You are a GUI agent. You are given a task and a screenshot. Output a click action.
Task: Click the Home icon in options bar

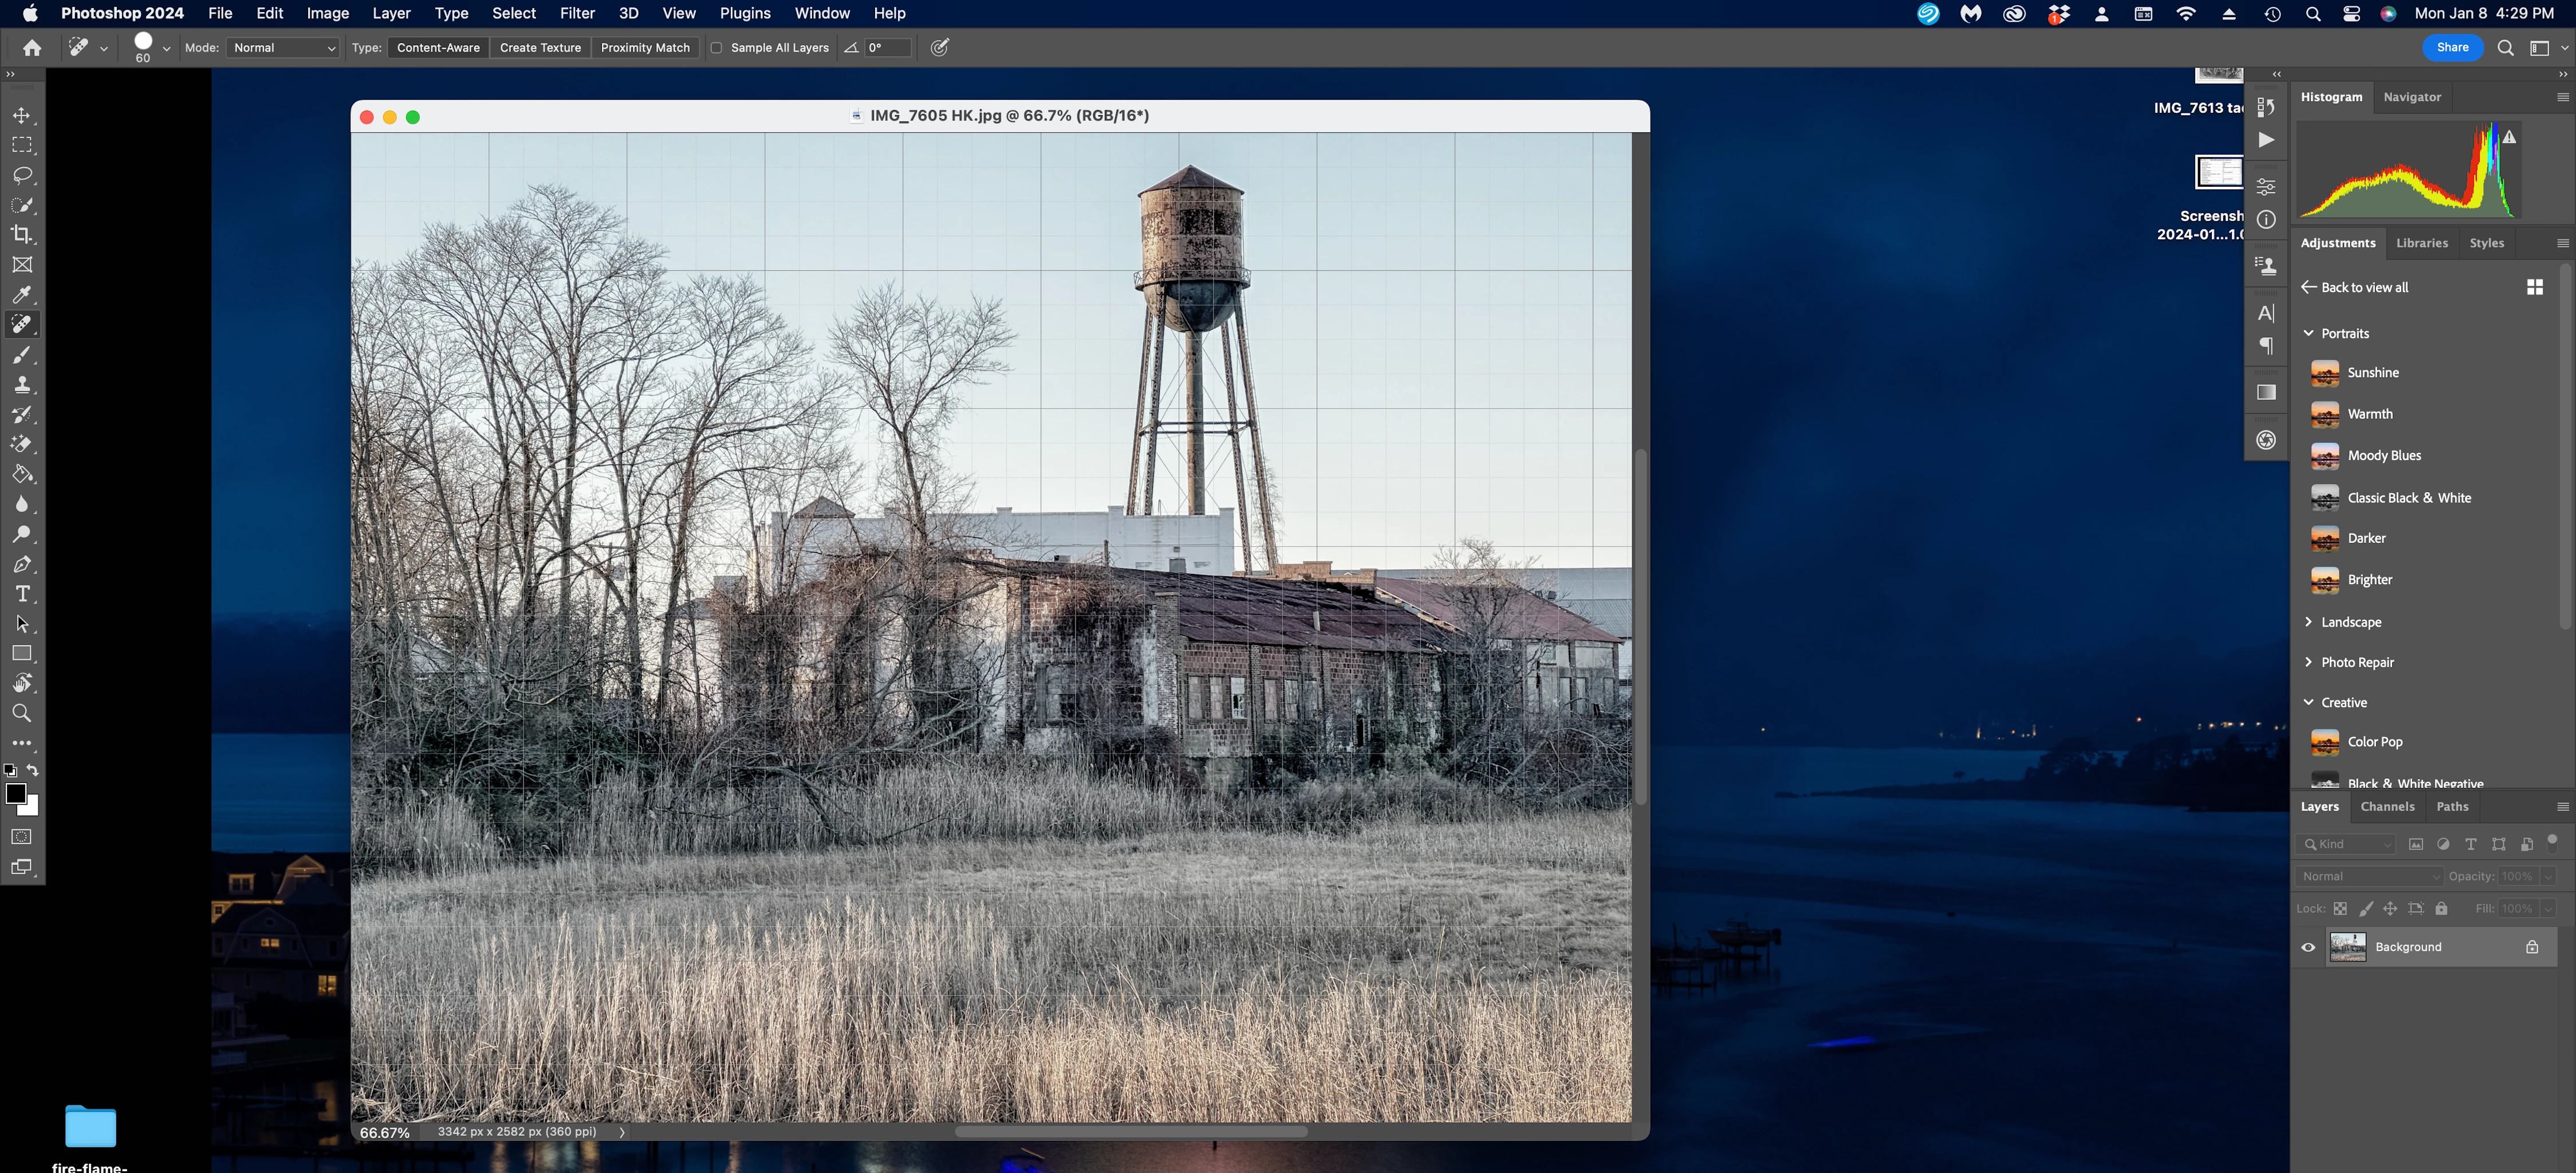(32, 48)
